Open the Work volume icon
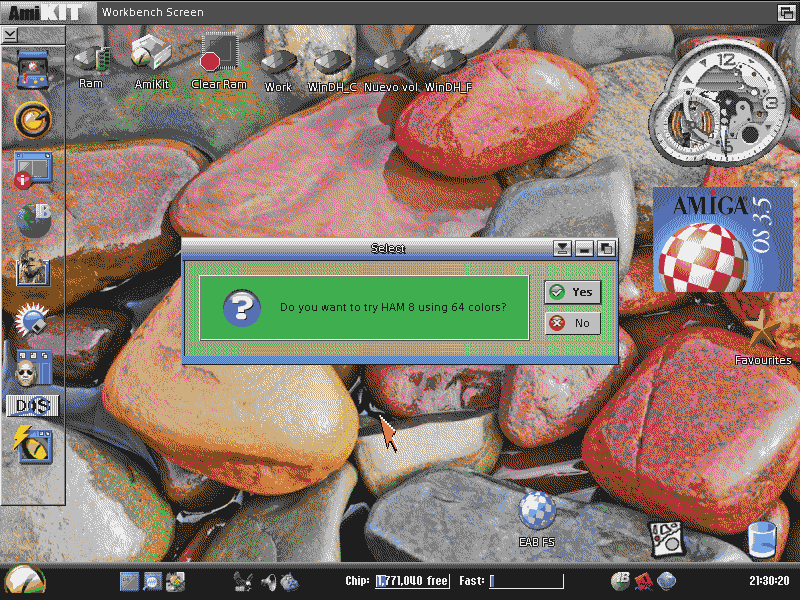Image resolution: width=800 pixels, height=600 pixels. pyautogui.click(x=278, y=71)
